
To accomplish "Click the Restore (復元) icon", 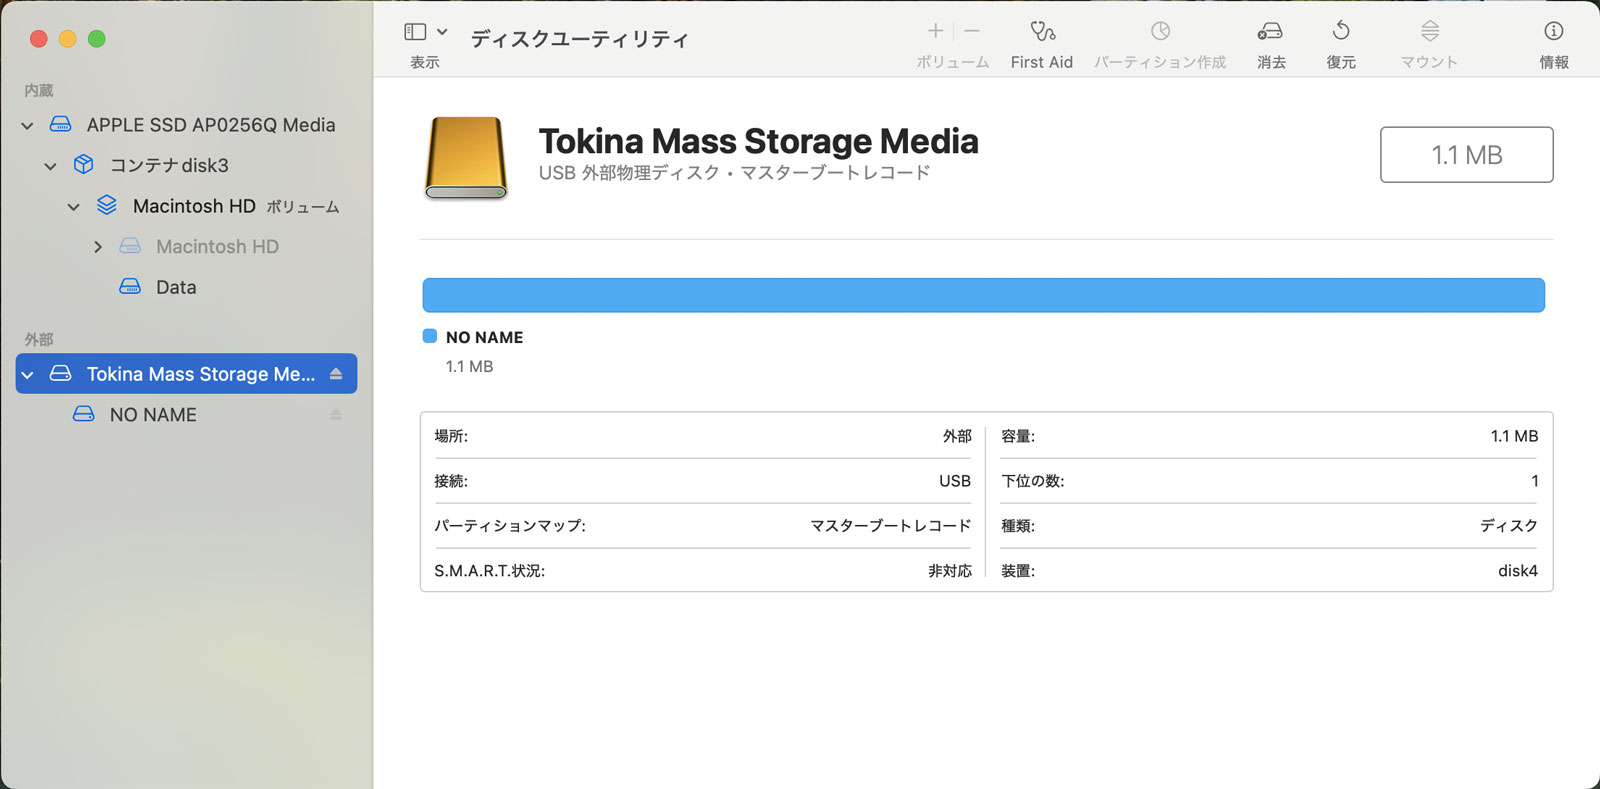I will (x=1341, y=32).
